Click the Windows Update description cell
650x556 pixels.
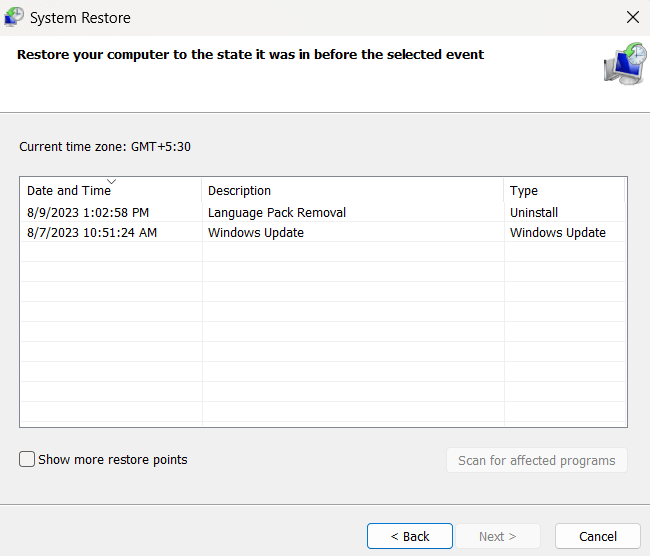pos(256,232)
